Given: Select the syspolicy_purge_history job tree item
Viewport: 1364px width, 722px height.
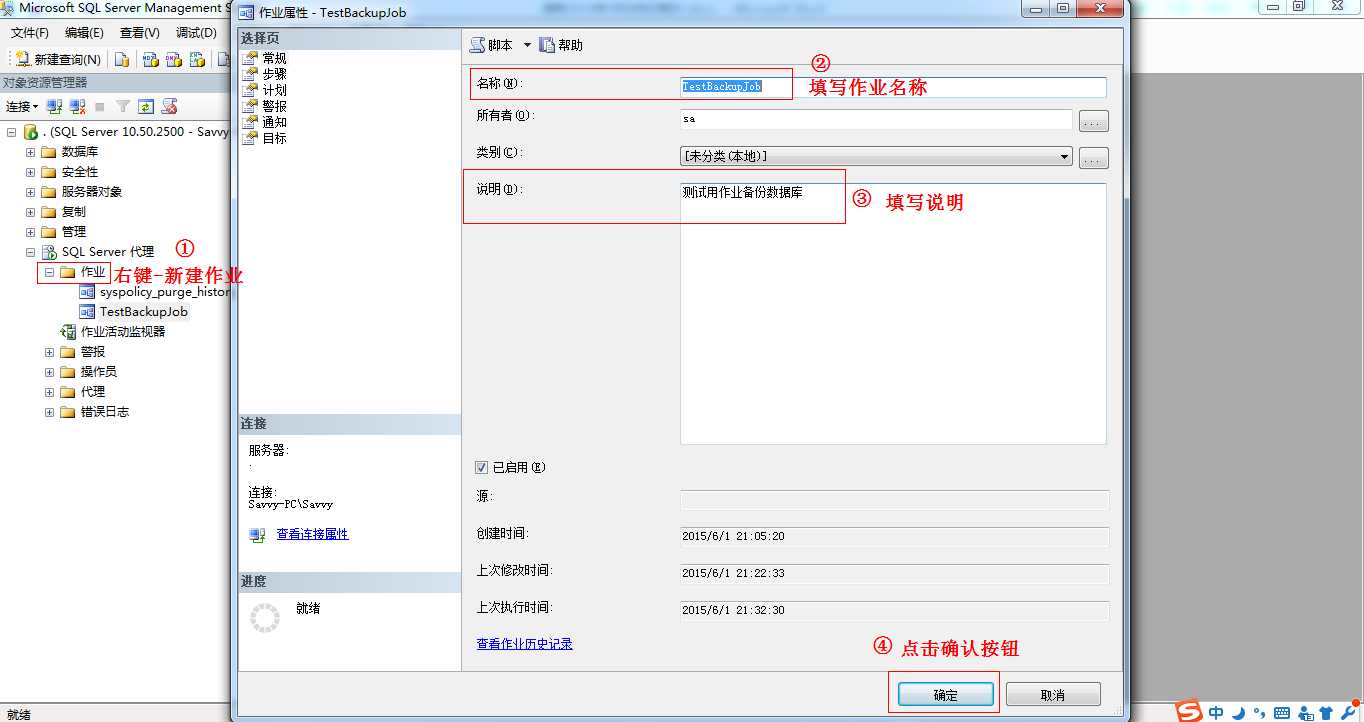Looking at the screenshot, I should coord(164,292).
